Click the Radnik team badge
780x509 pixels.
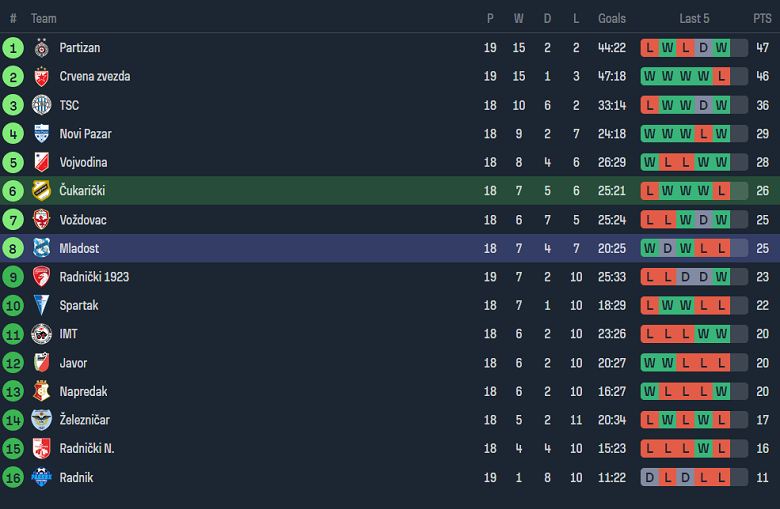pos(41,478)
